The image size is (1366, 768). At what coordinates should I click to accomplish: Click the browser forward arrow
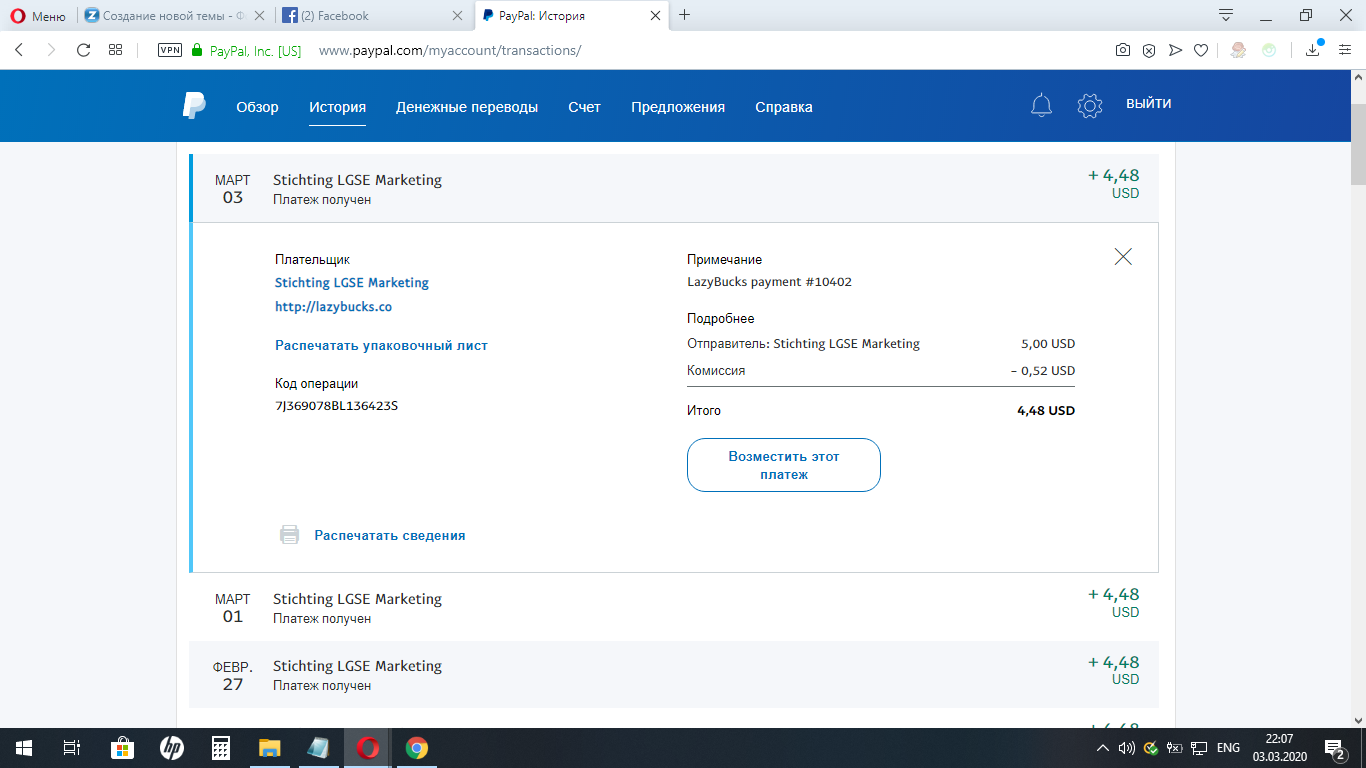51,50
